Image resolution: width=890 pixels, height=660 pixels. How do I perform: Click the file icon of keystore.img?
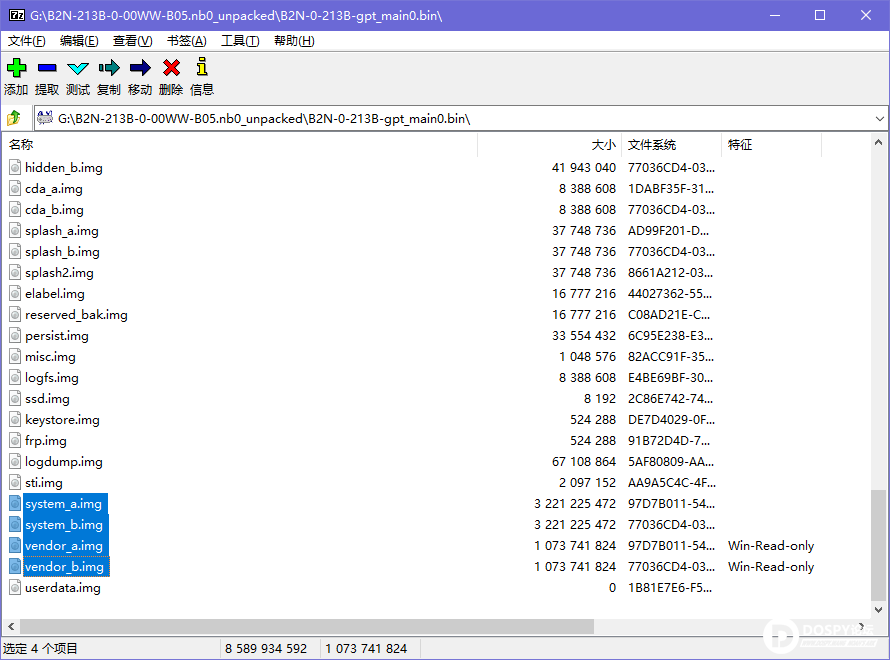tap(15, 419)
